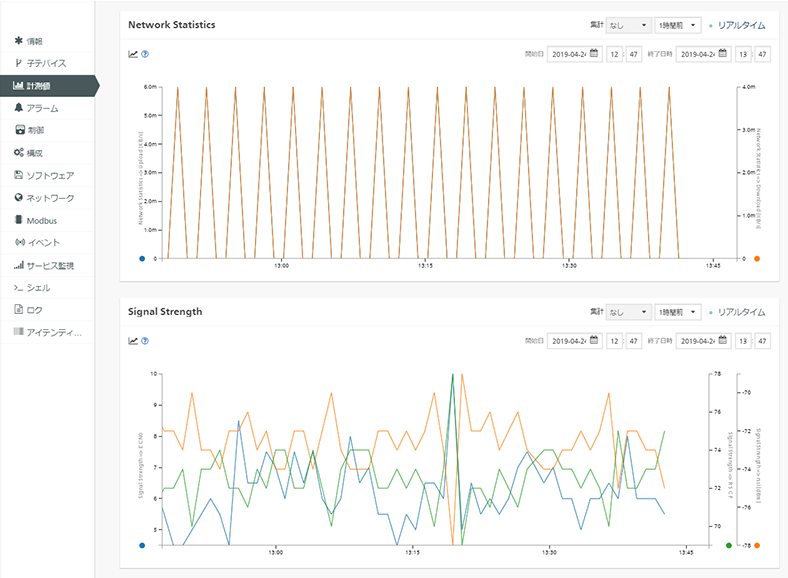Click the green series dot in Signal Strength

coord(729,545)
